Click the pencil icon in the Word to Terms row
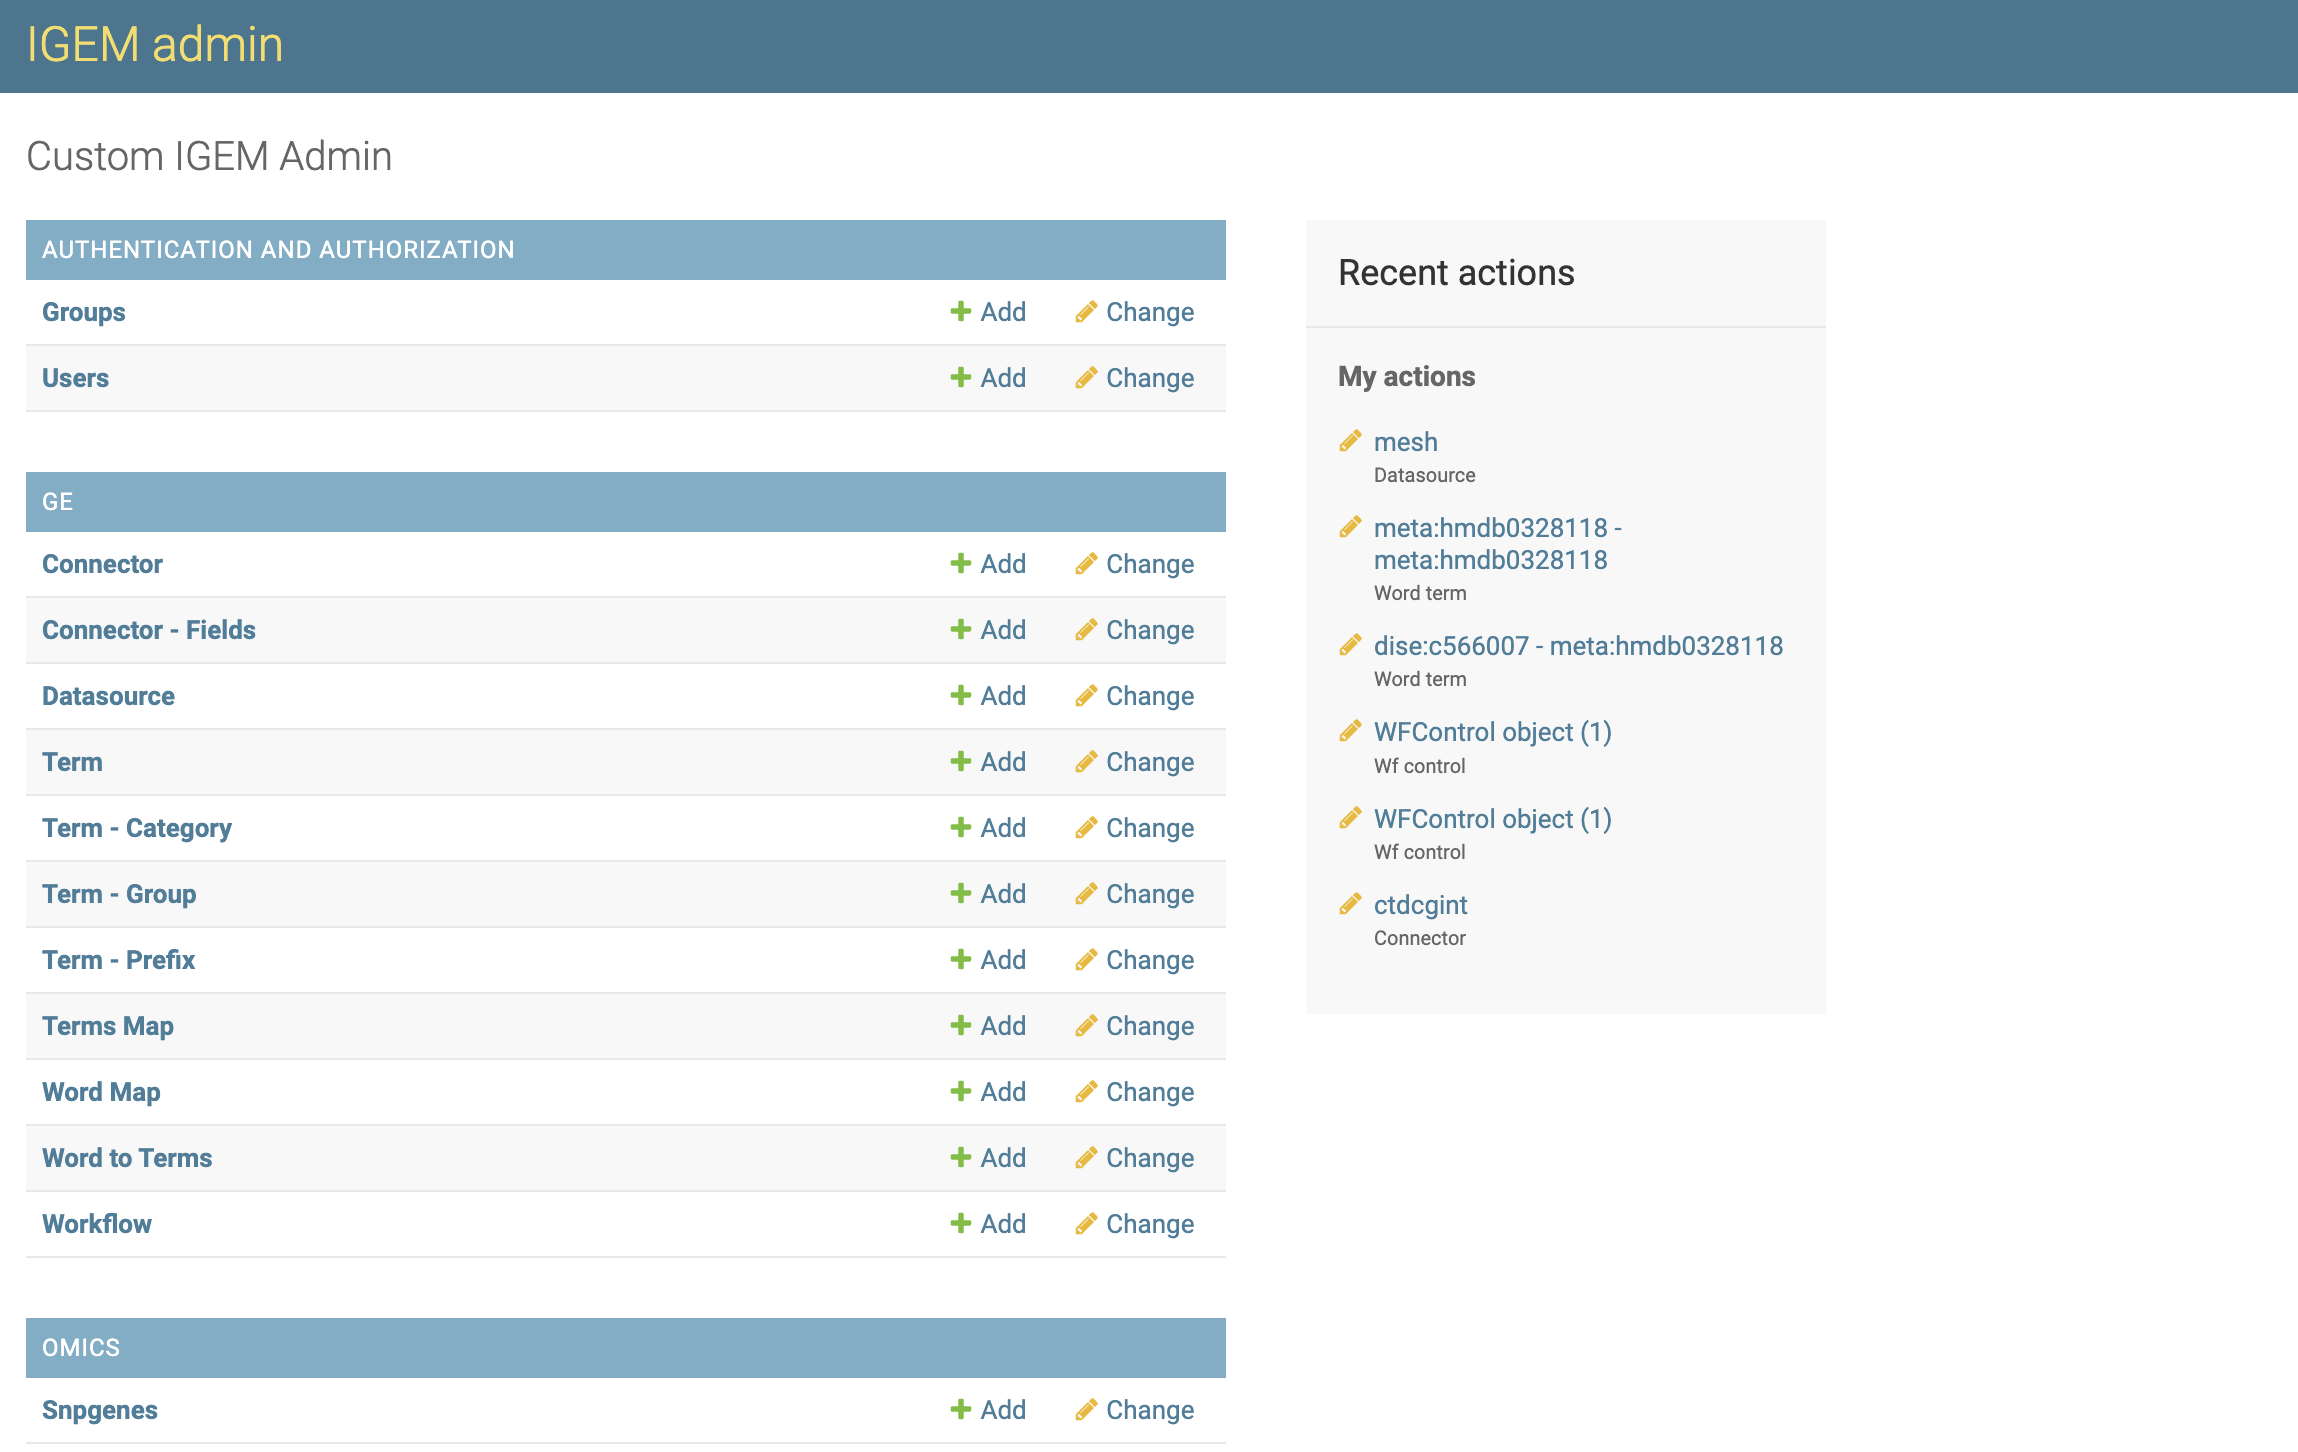Viewport: 2298px width, 1452px height. click(x=1086, y=1158)
